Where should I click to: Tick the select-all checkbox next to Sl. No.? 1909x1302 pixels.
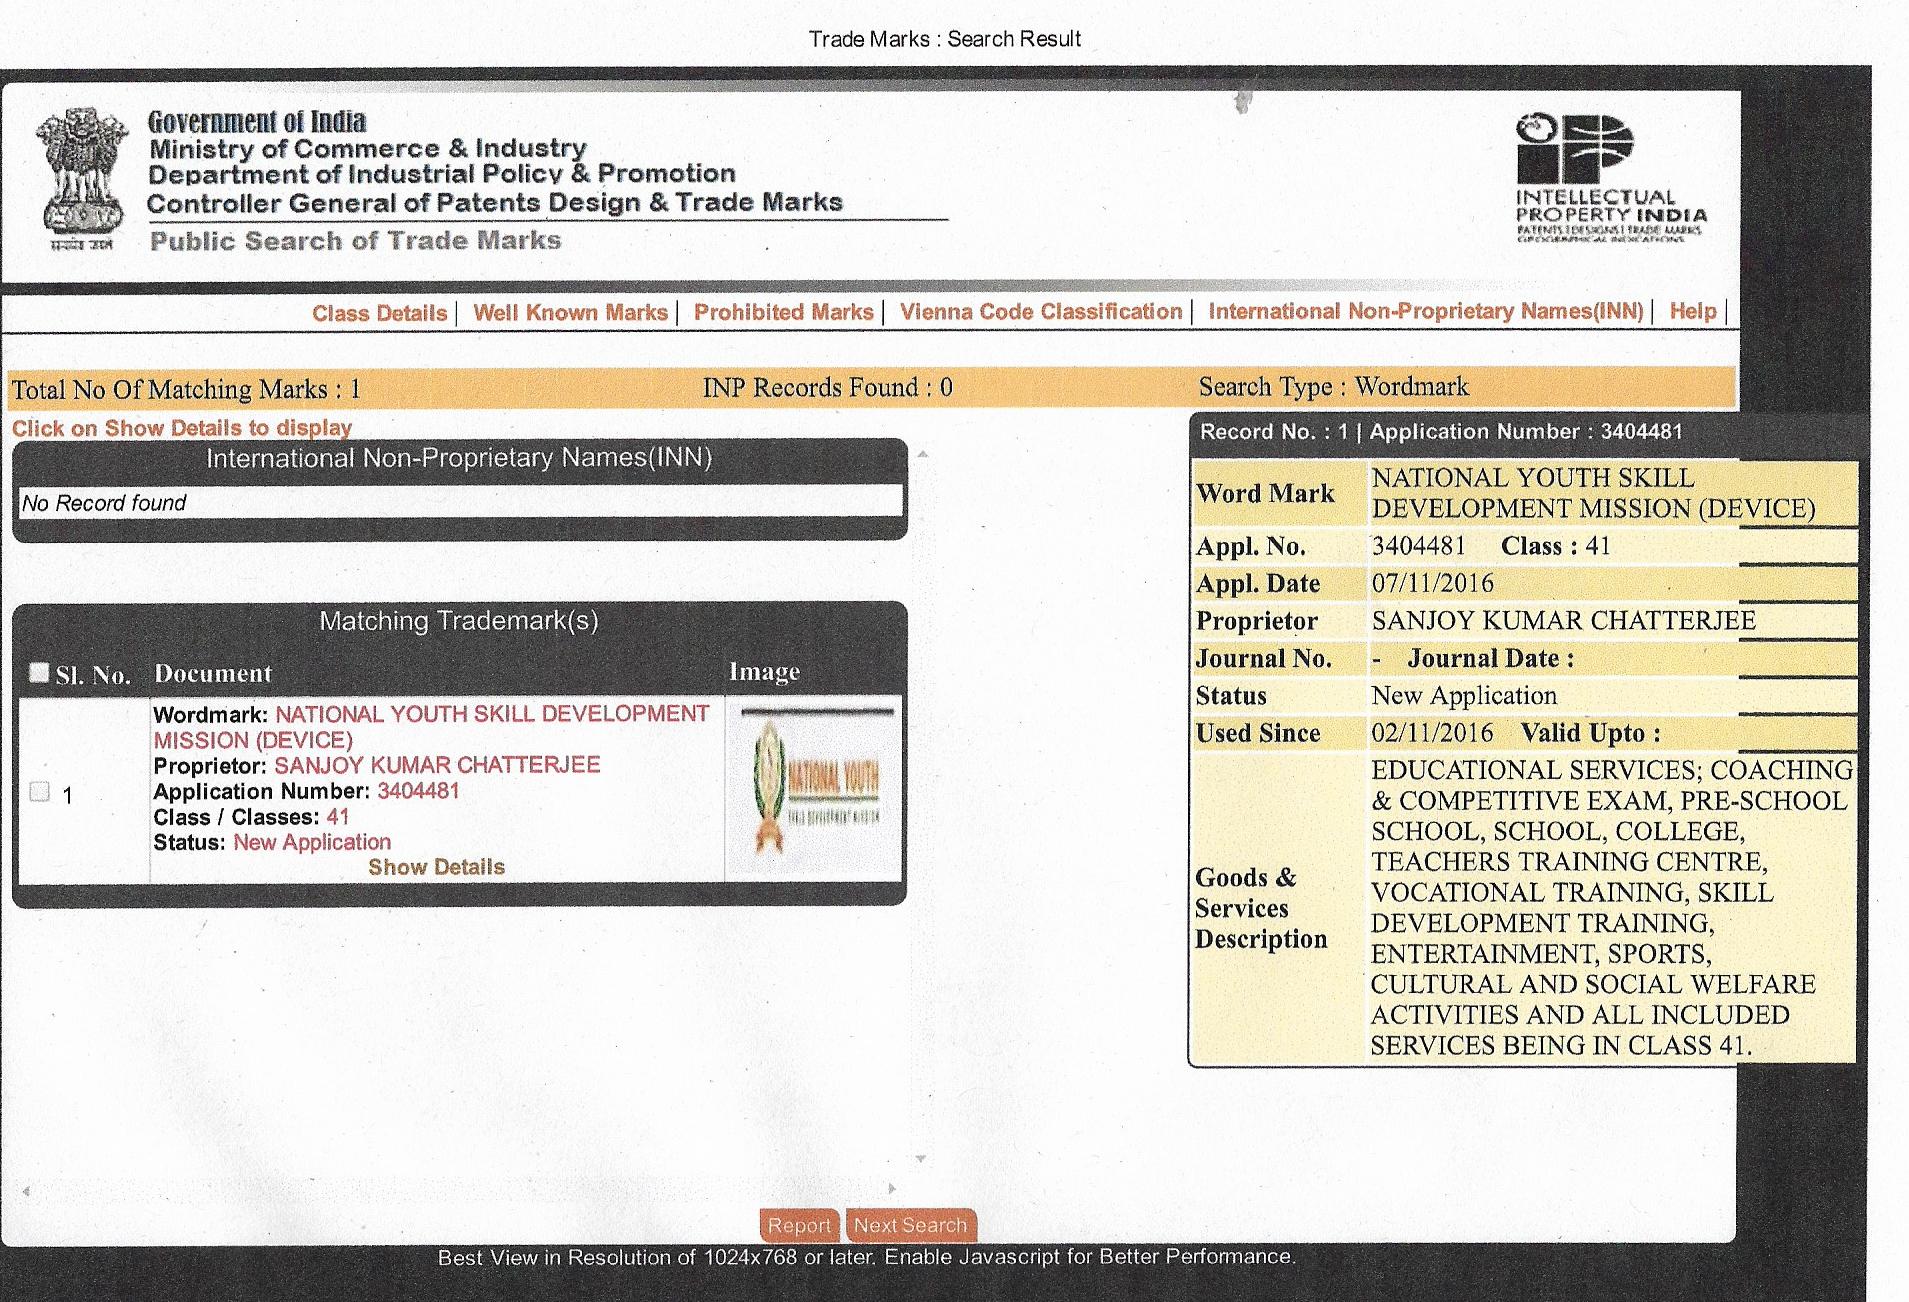click(39, 672)
